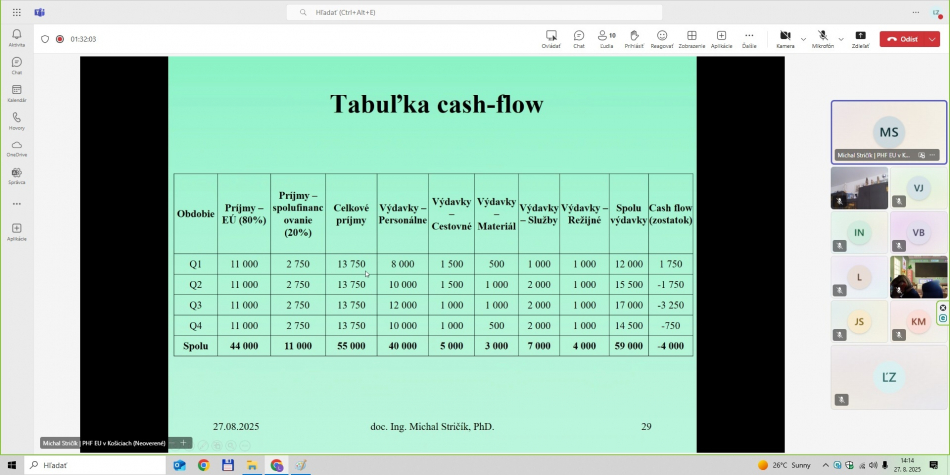Show the Ľudia participants list
The width and height of the screenshot is (950, 475).
(607, 38)
